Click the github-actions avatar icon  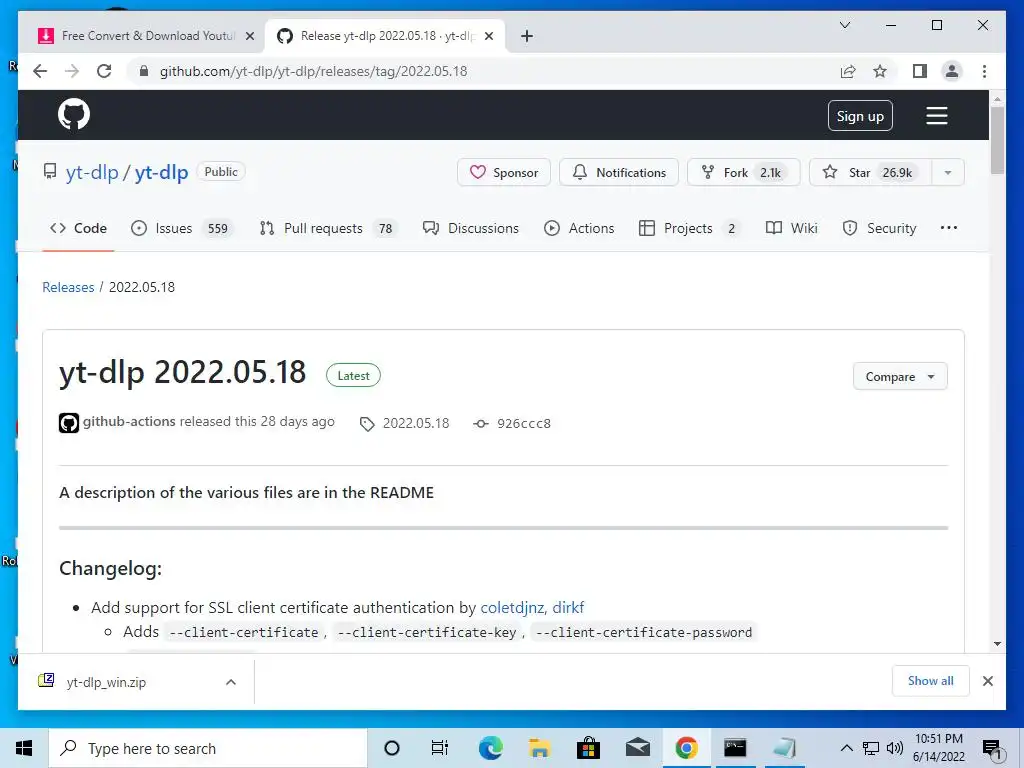point(69,423)
